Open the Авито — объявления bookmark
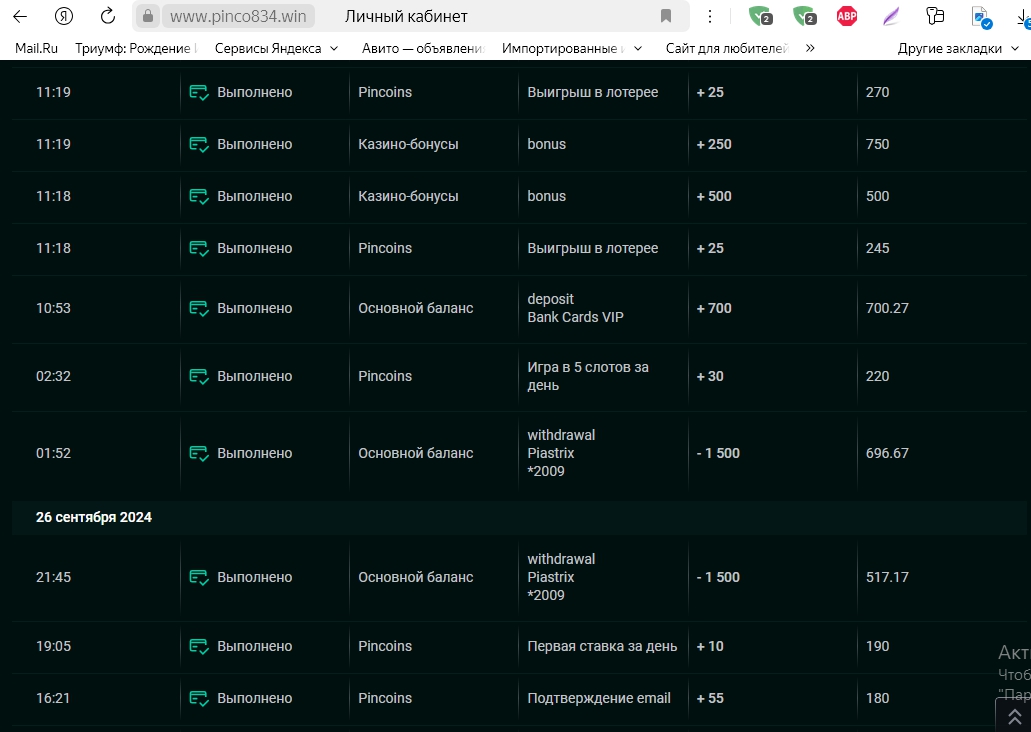Viewport: 1031px width, 732px height. 423,48
